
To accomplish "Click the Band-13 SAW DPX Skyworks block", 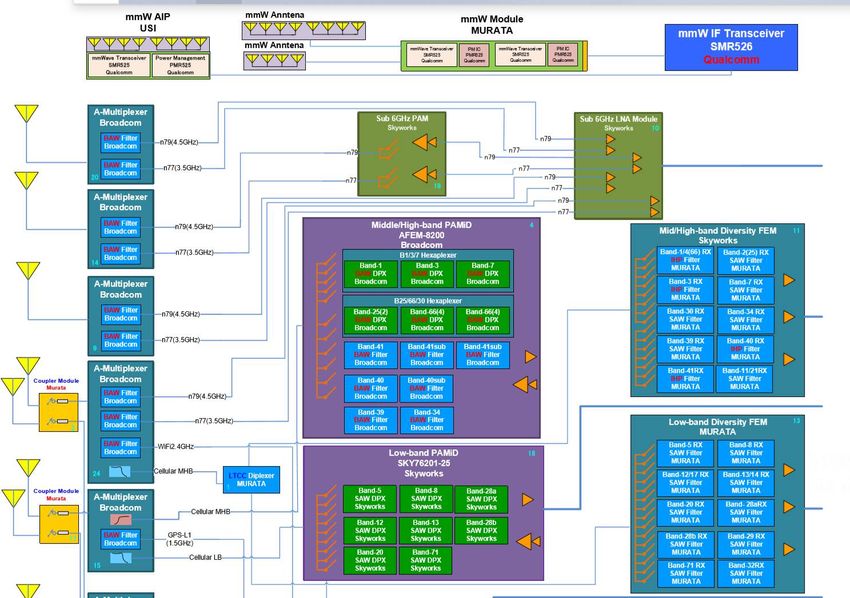I will [x=426, y=531].
